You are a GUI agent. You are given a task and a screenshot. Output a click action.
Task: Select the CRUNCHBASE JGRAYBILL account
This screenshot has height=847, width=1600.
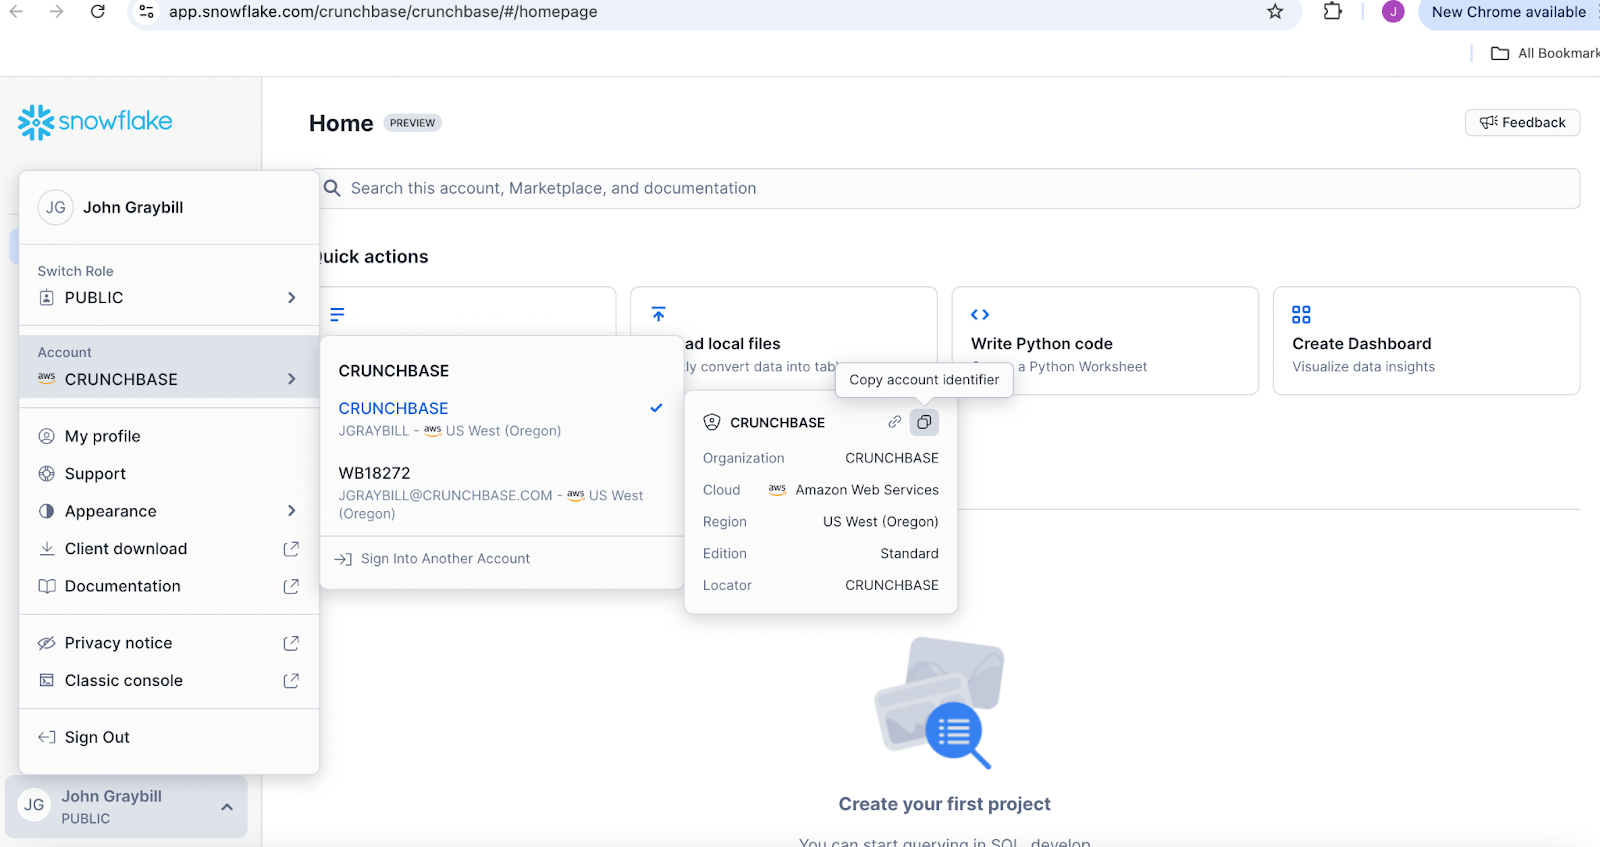point(501,419)
